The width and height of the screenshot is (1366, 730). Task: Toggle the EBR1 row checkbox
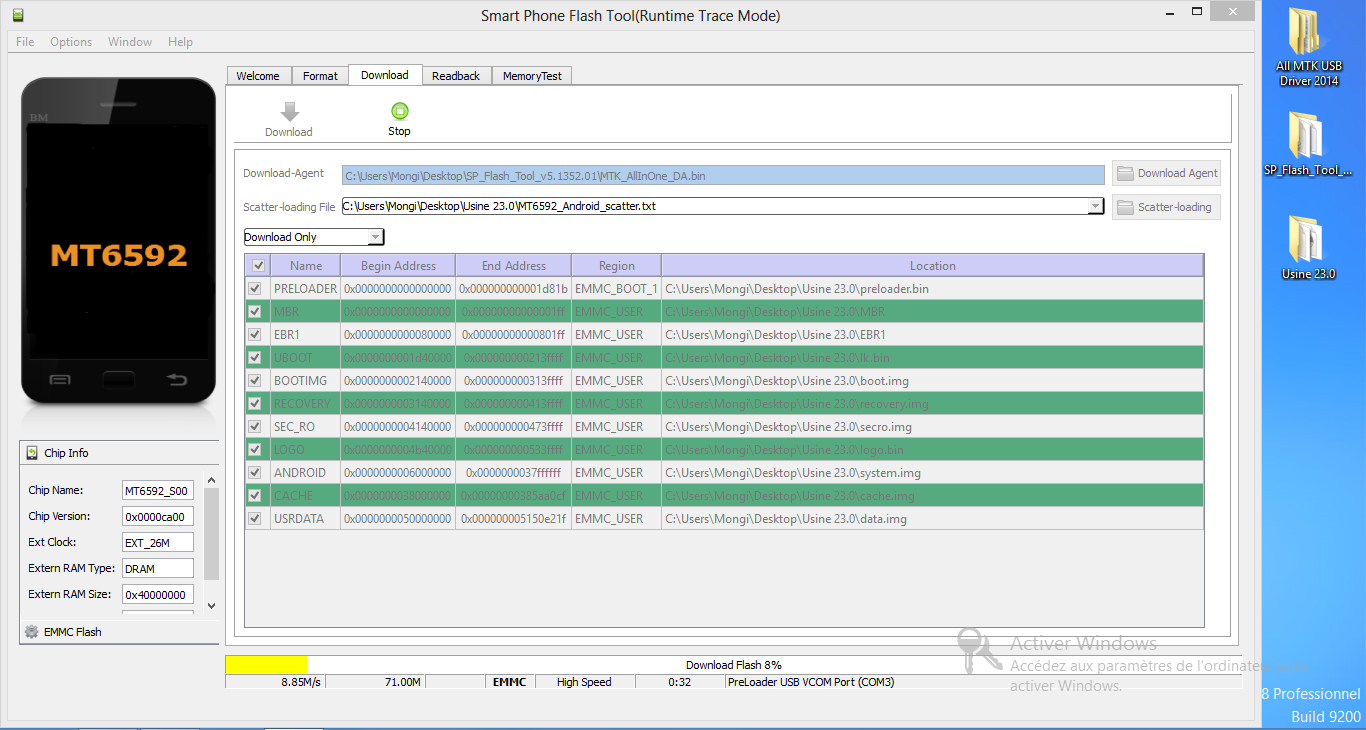[255, 335]
